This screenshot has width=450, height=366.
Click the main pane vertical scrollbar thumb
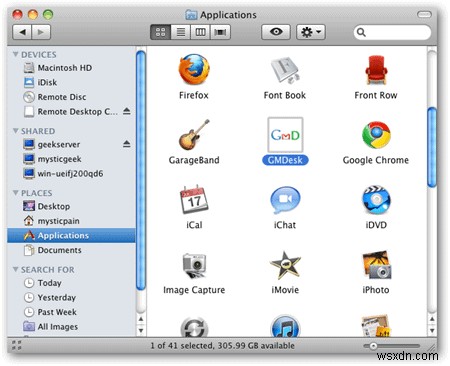click(x=432, y=147)
